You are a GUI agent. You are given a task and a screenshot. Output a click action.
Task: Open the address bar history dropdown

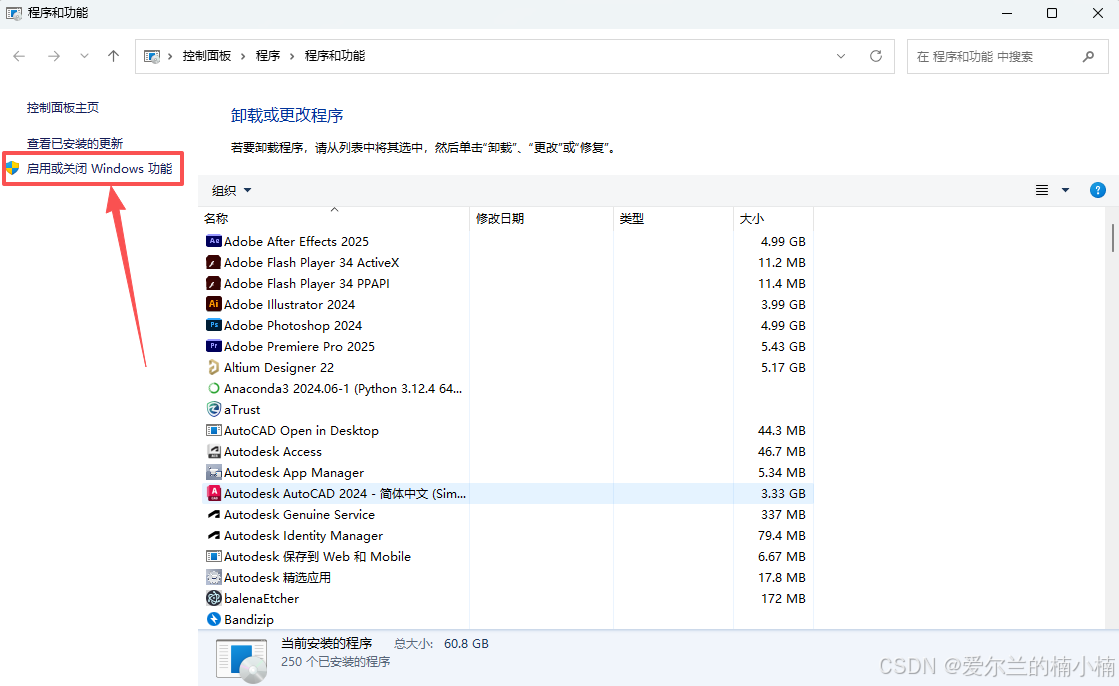tap(841, 56)
